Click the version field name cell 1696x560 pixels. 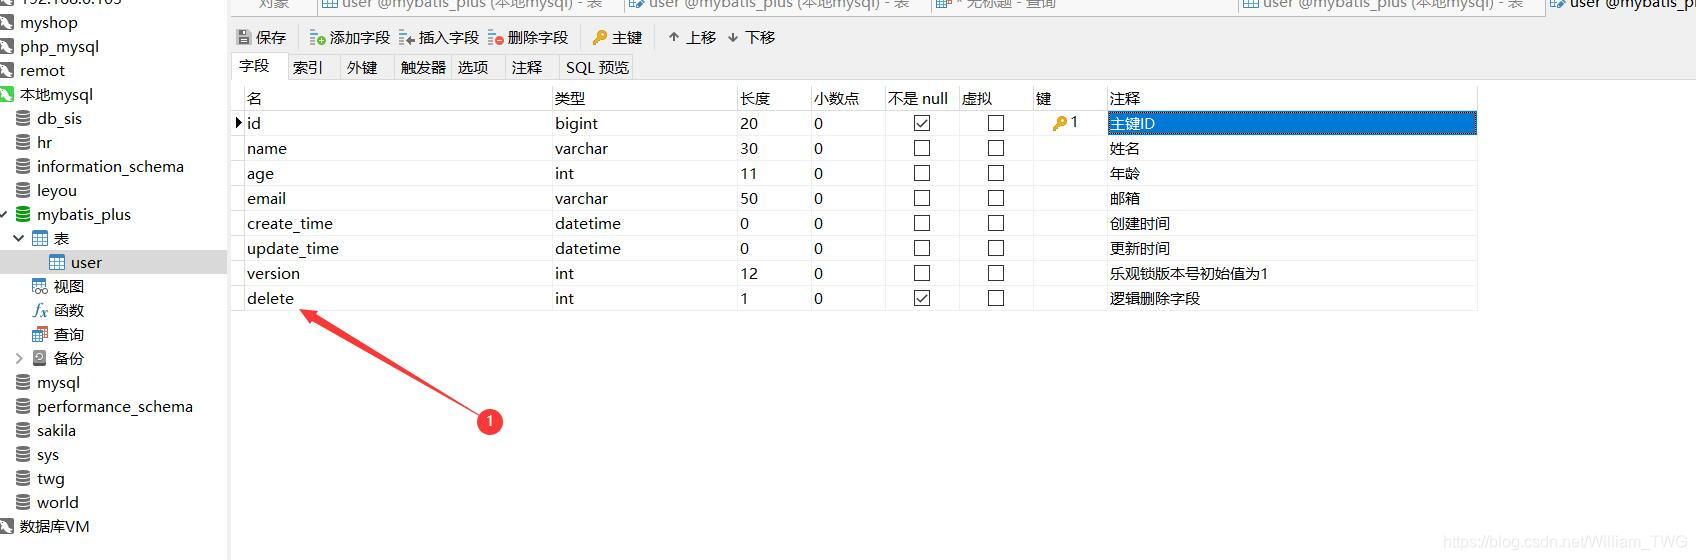398,273
